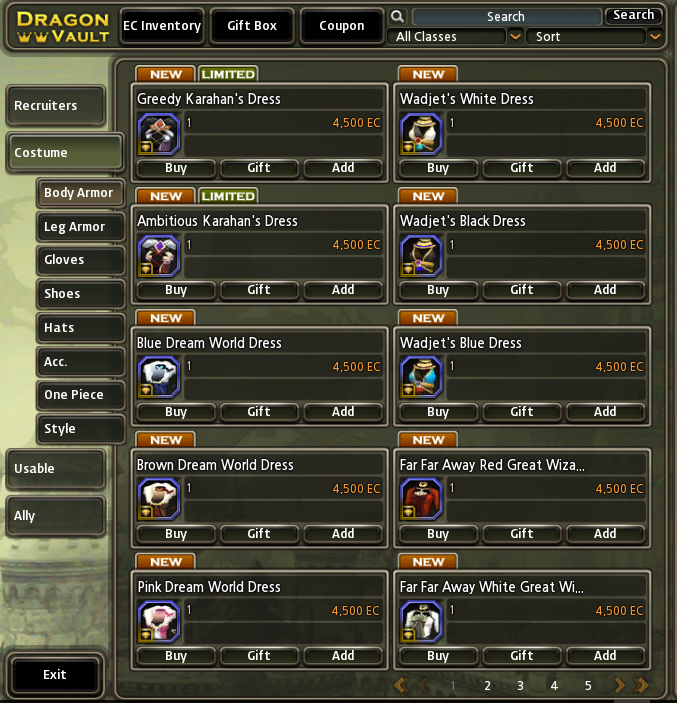Click the magnifying glass search icon

pos(397,17)
